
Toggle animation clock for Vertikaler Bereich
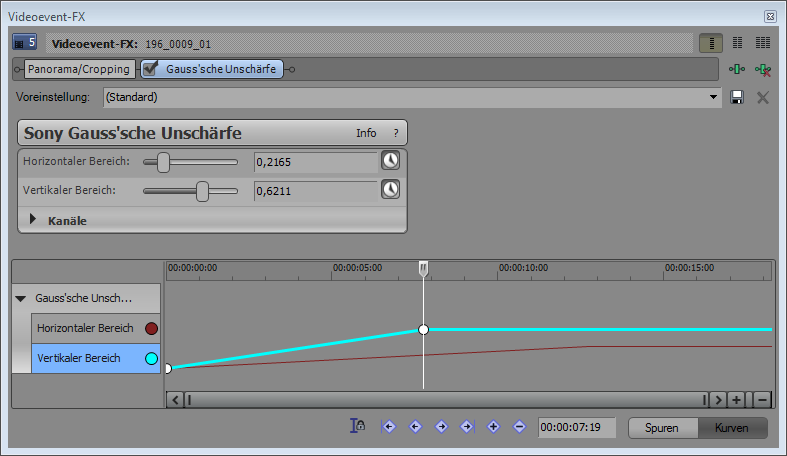click(390, 189)
